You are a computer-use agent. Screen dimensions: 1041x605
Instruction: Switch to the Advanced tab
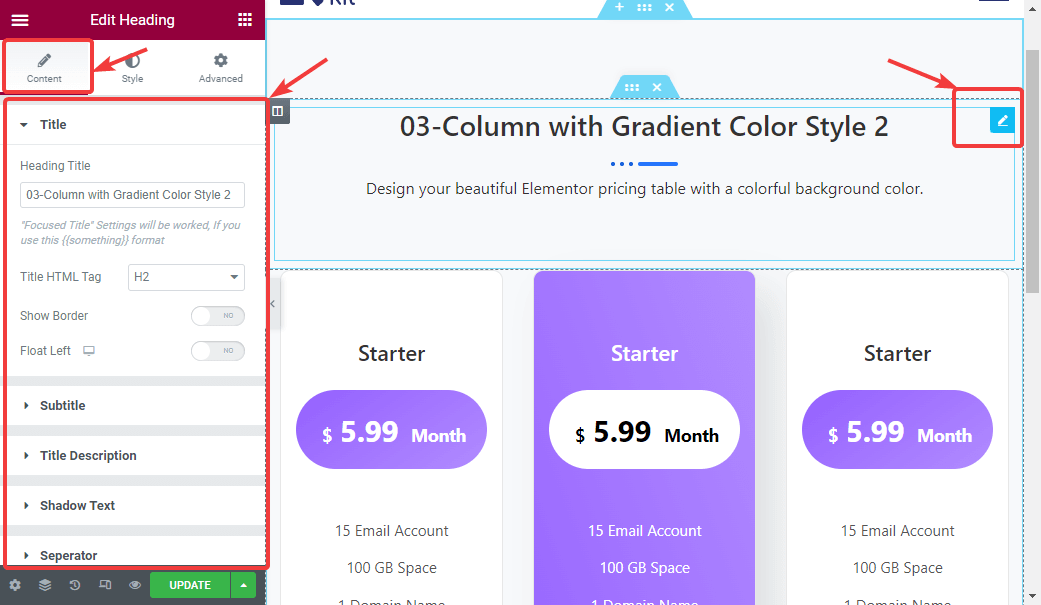pyautogui.click(x=220, y=68)
